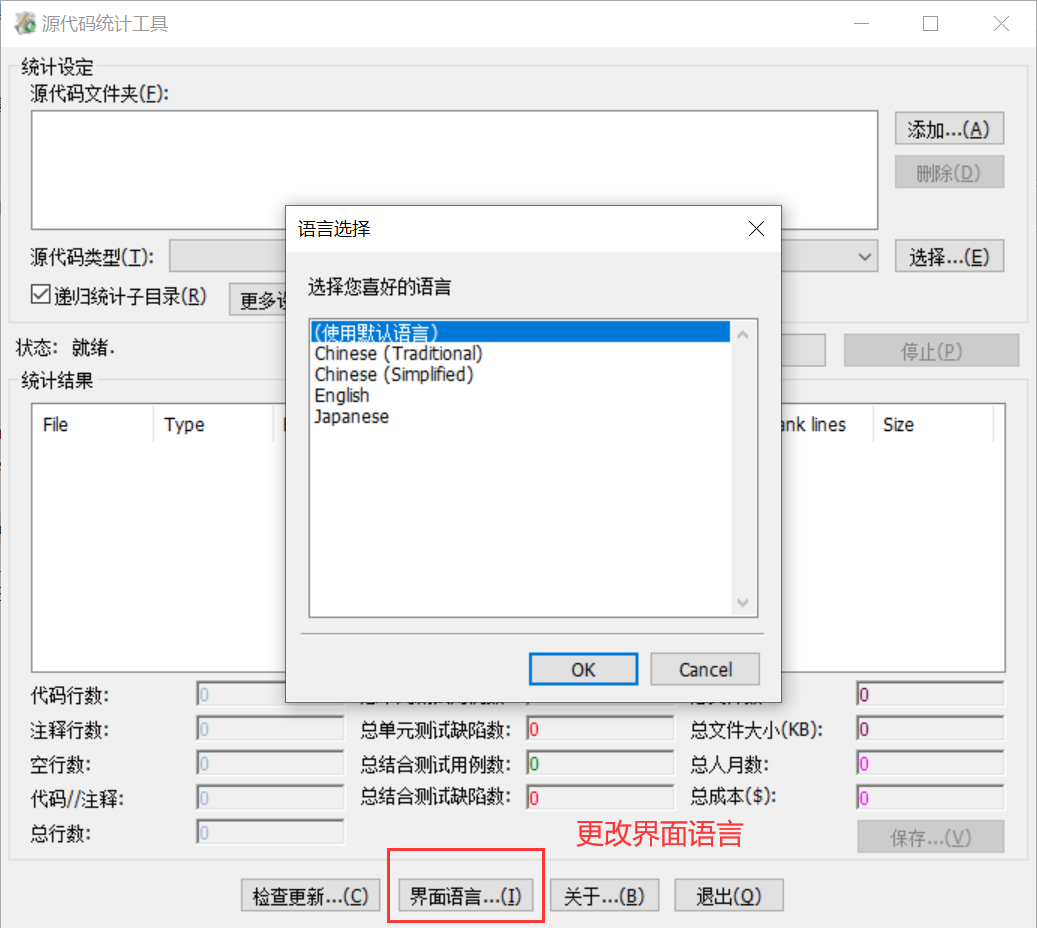
Task: Click the language list scrollbar down arrow
Action: pyautogui.click(x=743, y=602)
